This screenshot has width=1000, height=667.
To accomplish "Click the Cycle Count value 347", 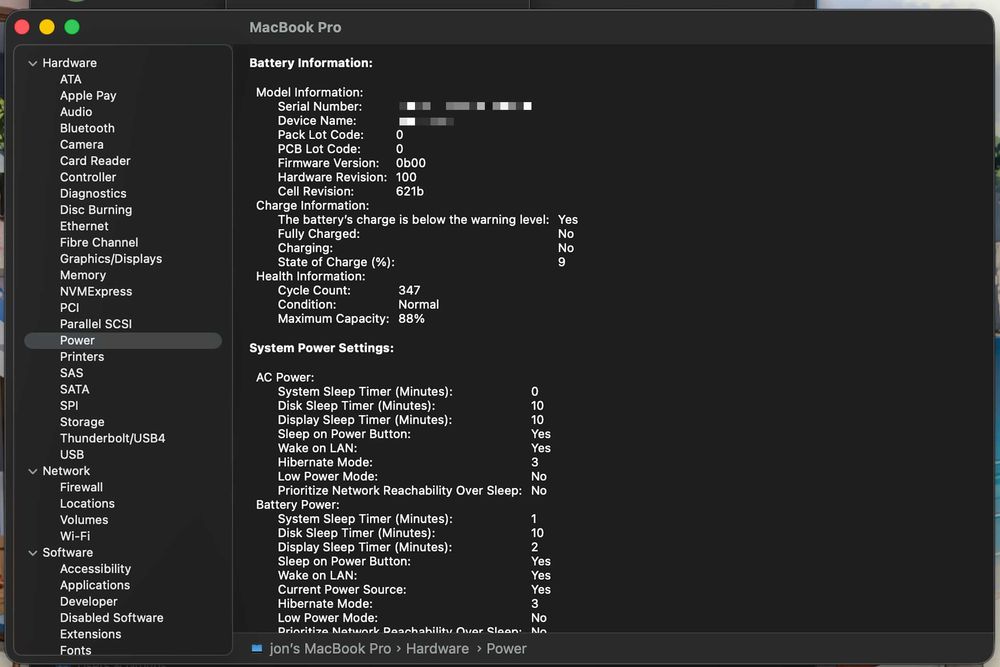I will pos(409,290).
